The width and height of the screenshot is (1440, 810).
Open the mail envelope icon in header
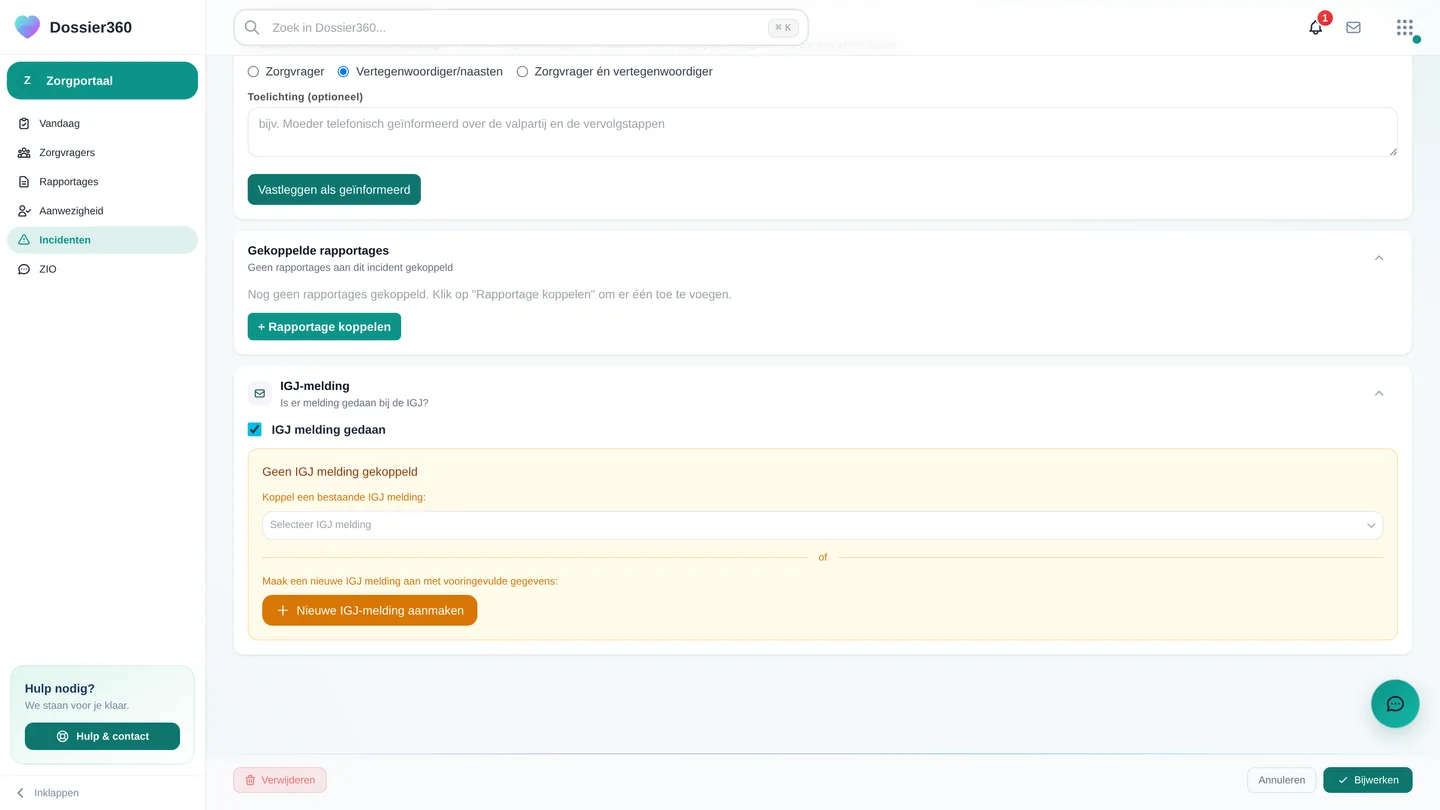1353,28
